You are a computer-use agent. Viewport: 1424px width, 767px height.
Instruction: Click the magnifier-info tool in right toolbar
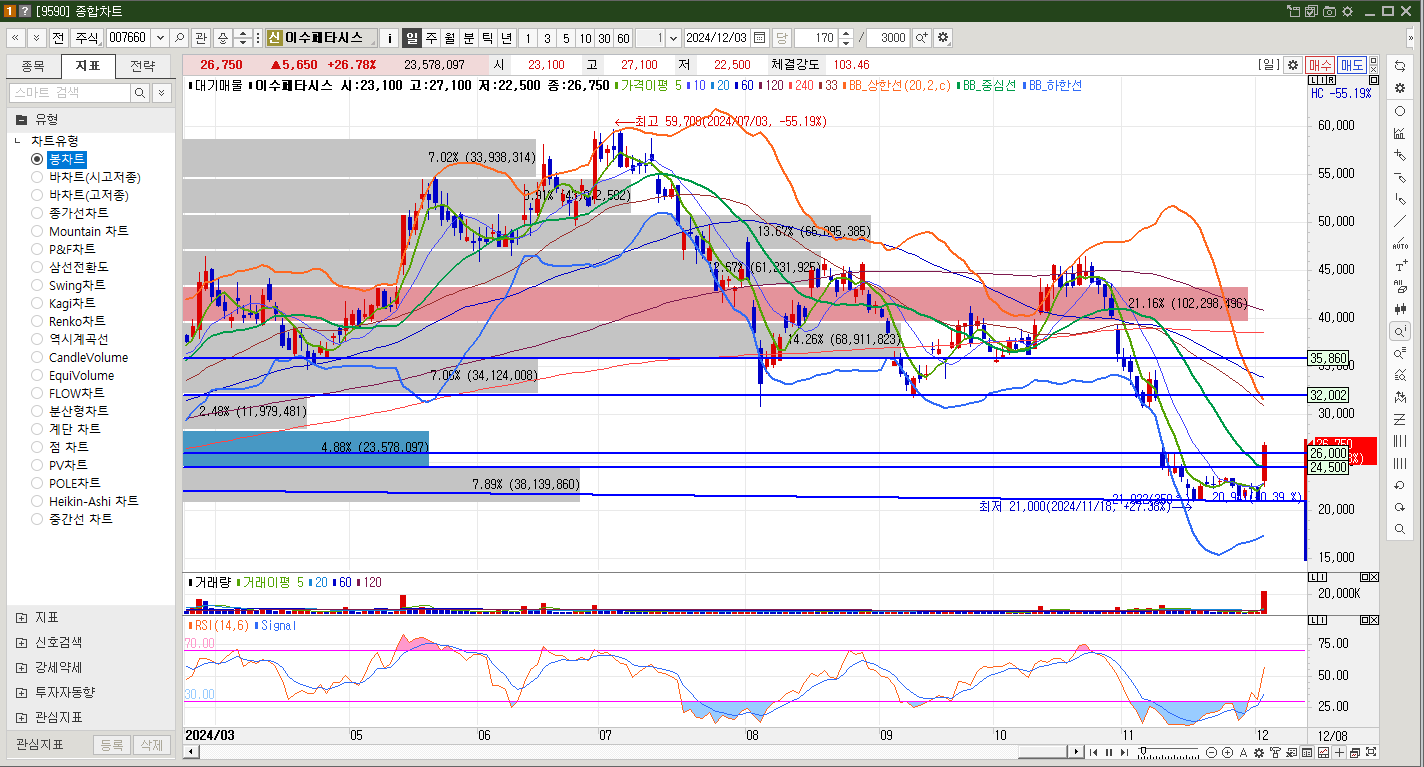point(1400,331)
